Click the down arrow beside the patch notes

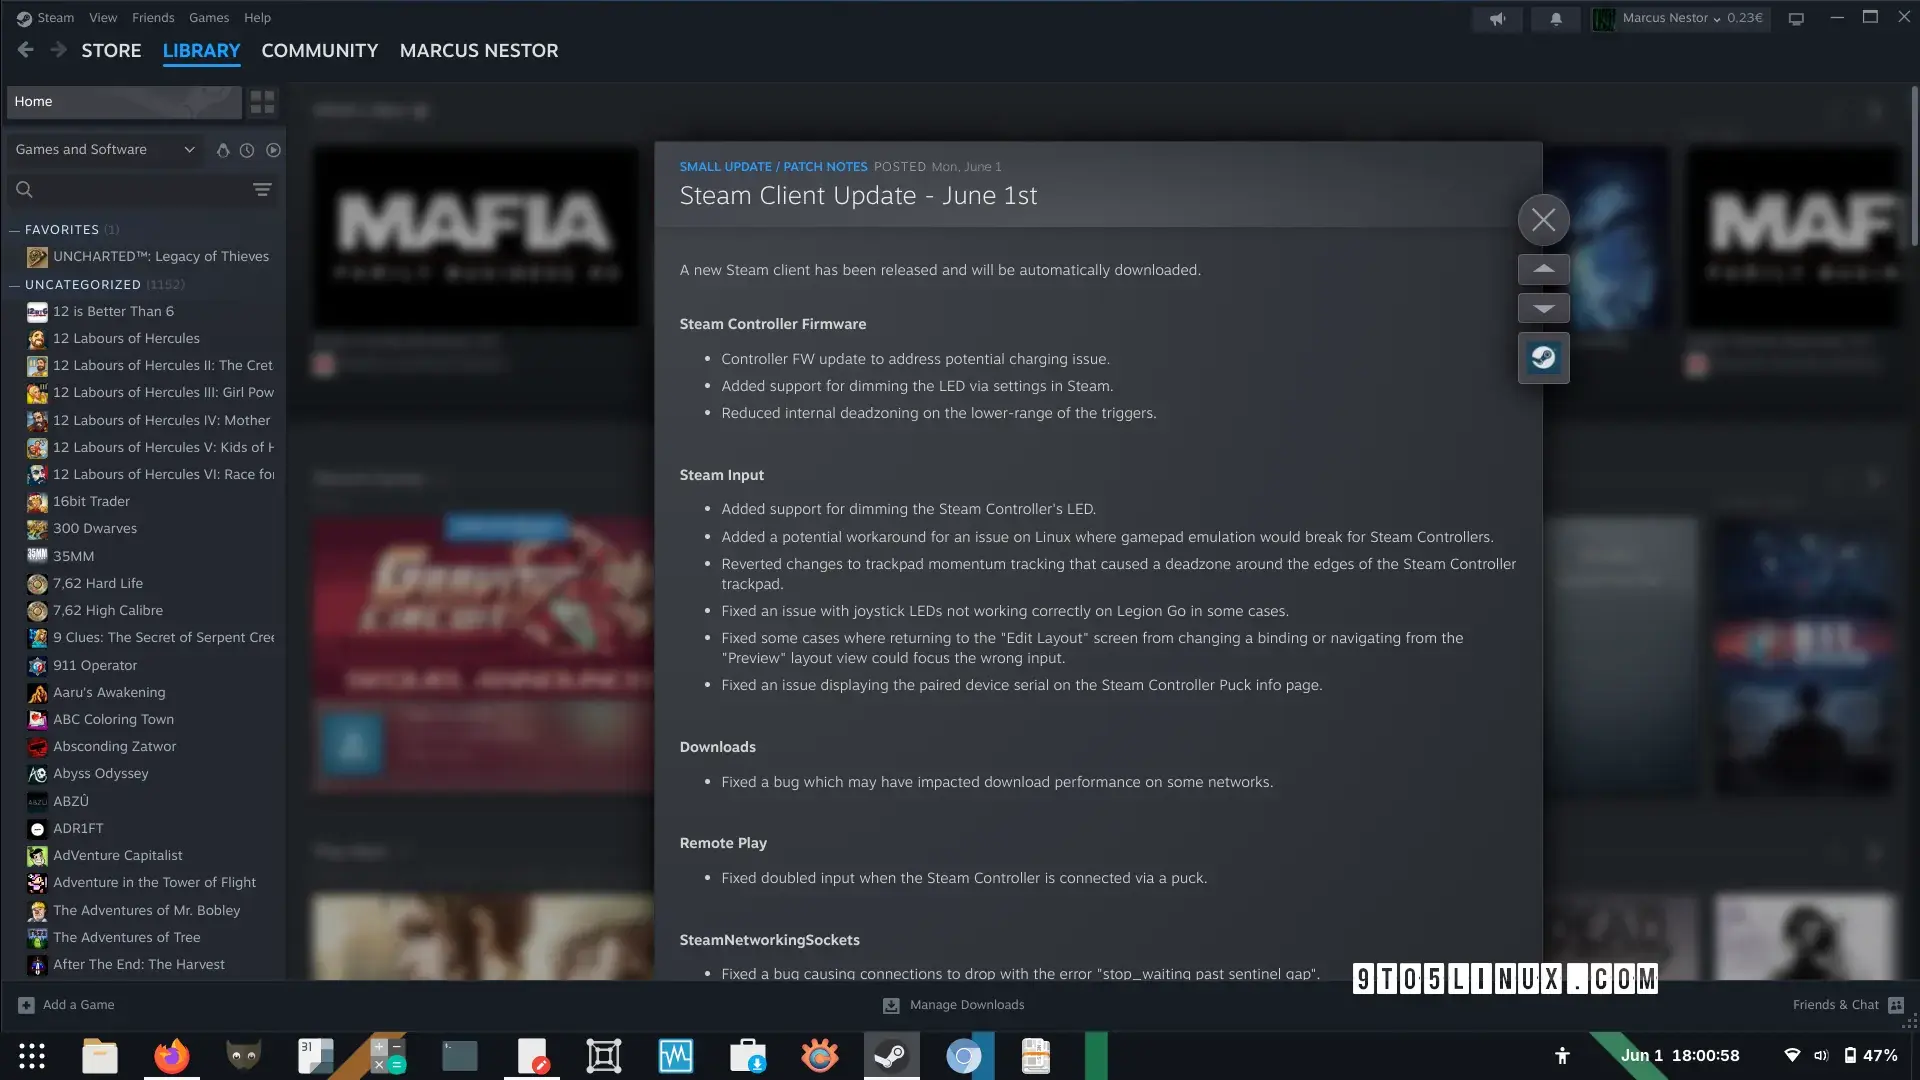(x=1543, y=308)
